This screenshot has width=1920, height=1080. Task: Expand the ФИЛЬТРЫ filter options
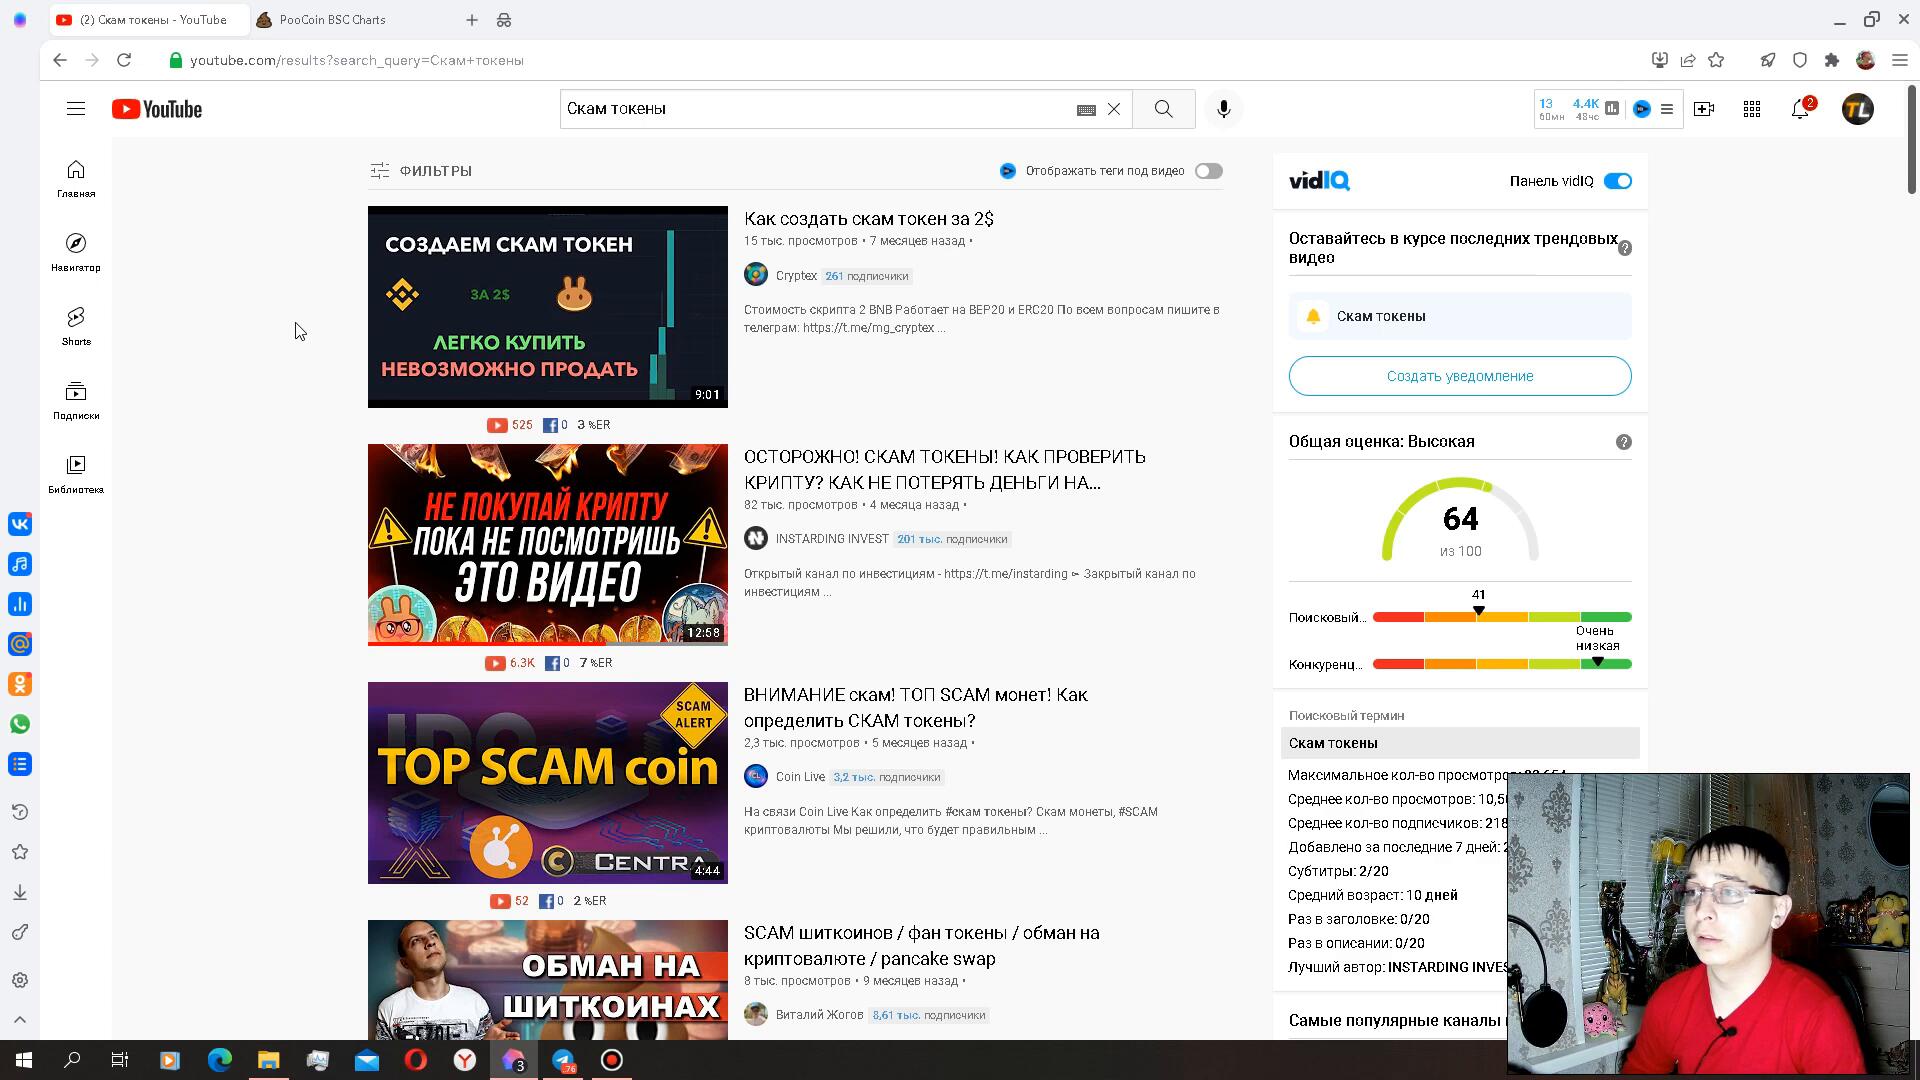[420, 171]
